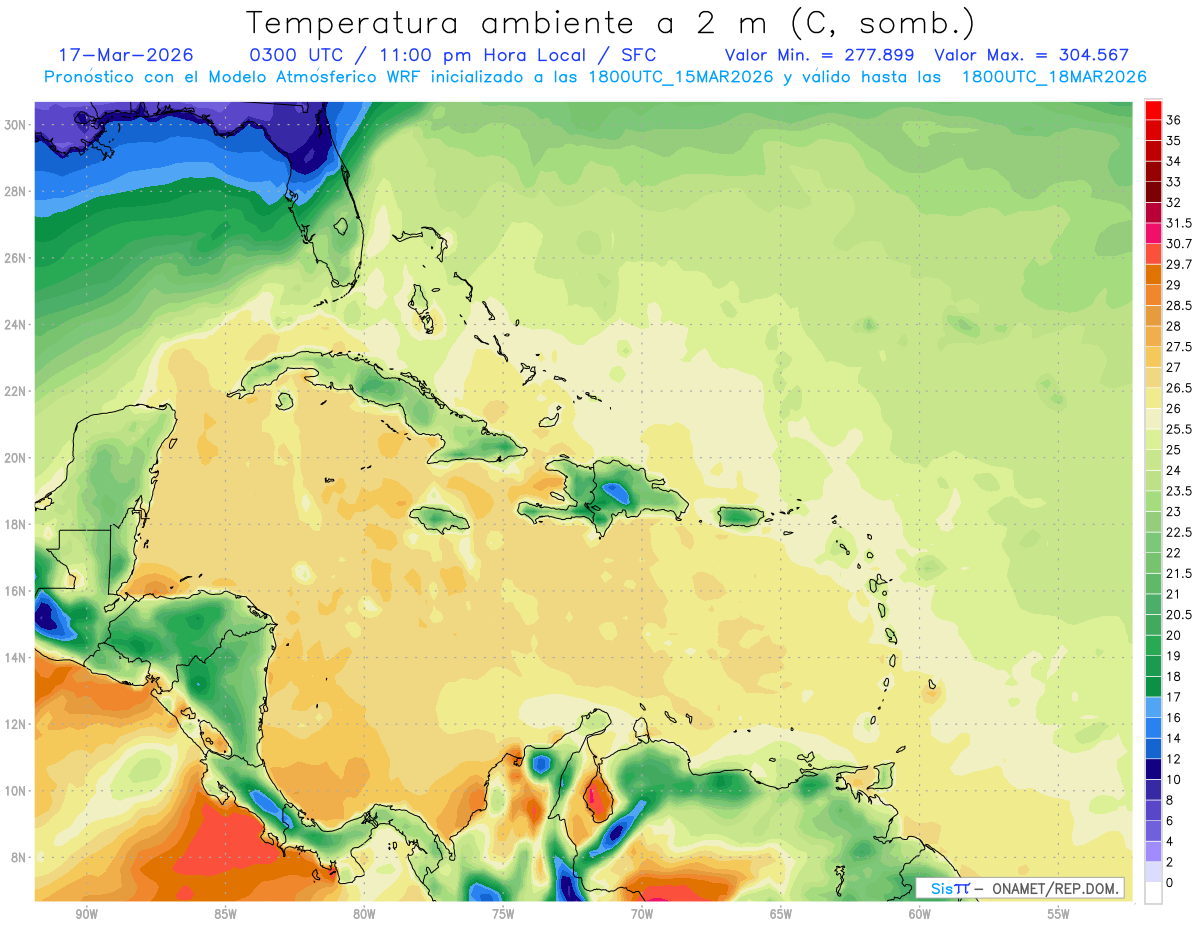The height and width of the screenshot is (927, 1200).
Task: Click the '80W' longitude label
Action: [x=364, y=914]
